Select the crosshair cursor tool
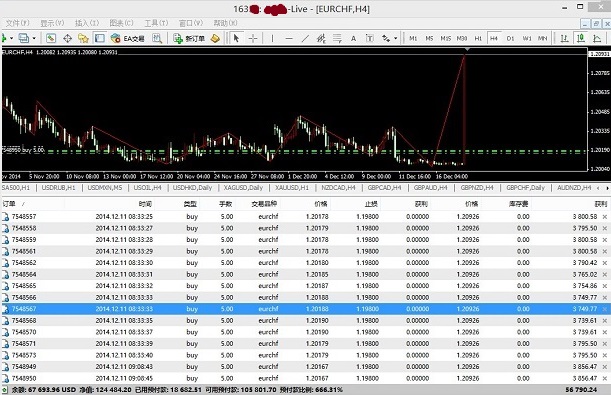This screenshot has height=395, width=611. [x=253, y=38]
